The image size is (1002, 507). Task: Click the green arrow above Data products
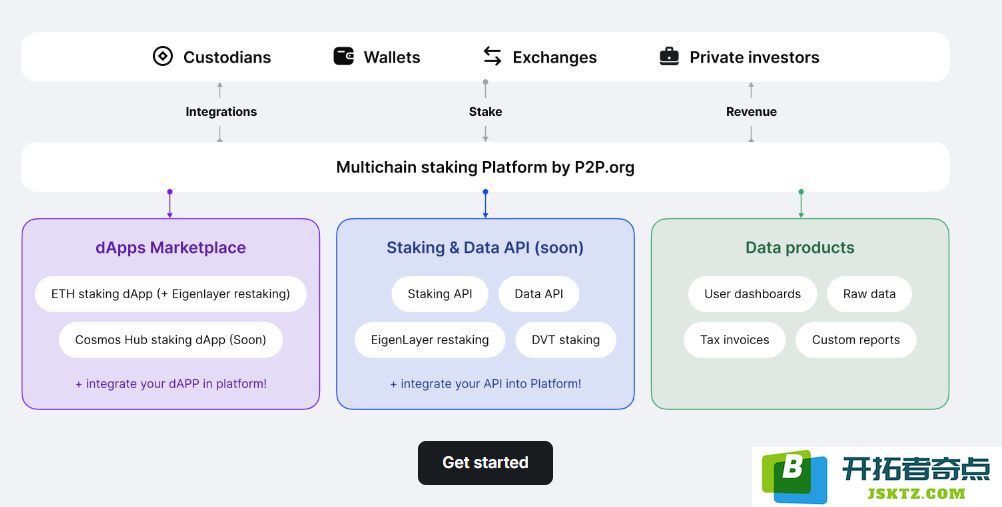click(801, 204)
